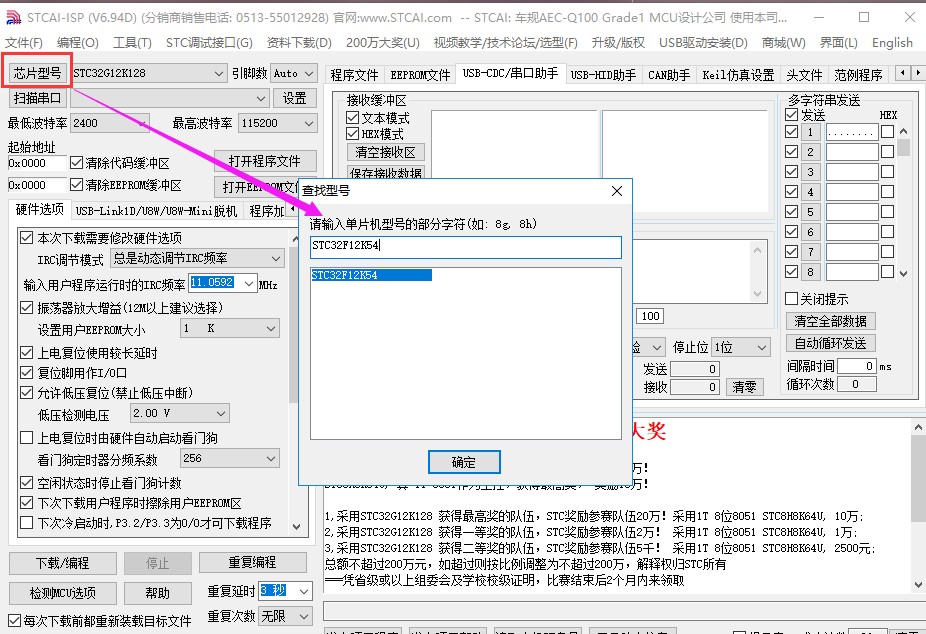Switch to EEPROM文件 tab
The image size is (926, 634).
coord(420,75)
